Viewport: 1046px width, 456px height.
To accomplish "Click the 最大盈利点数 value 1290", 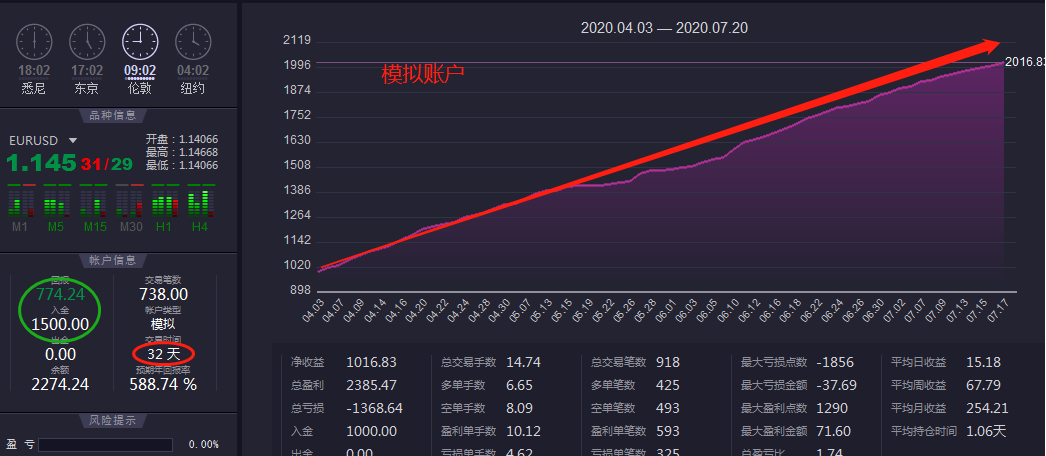I will (x=831, y=408).
